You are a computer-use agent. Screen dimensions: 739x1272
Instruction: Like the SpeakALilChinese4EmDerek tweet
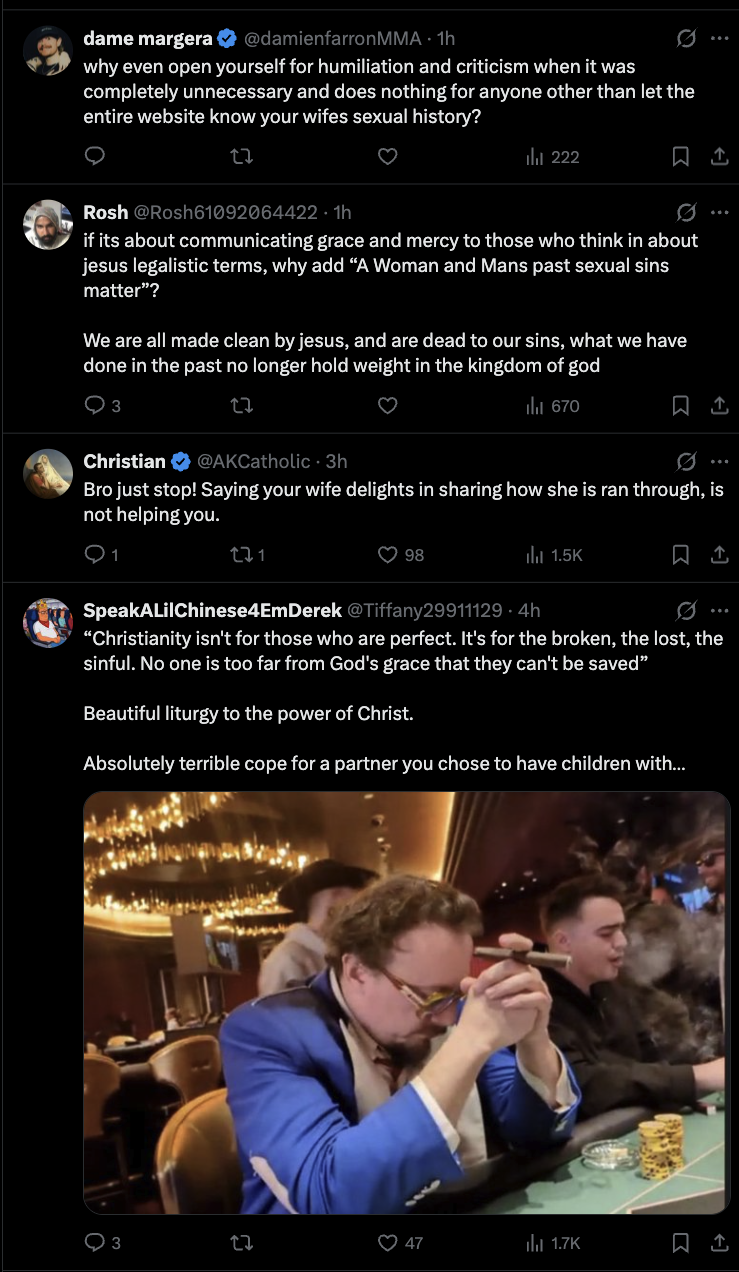pos(388,1243)
